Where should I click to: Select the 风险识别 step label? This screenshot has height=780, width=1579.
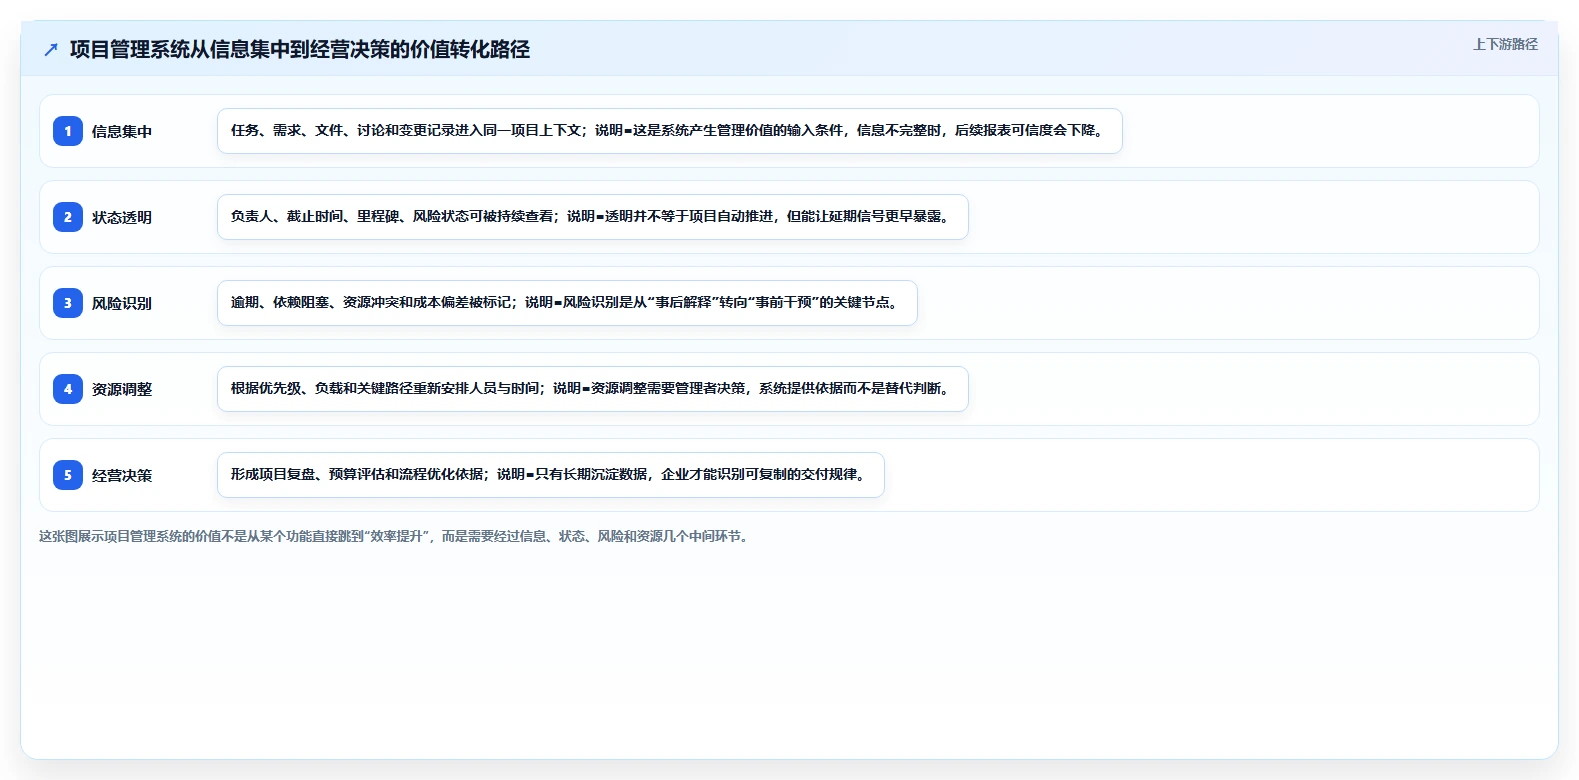coord(122,303)
